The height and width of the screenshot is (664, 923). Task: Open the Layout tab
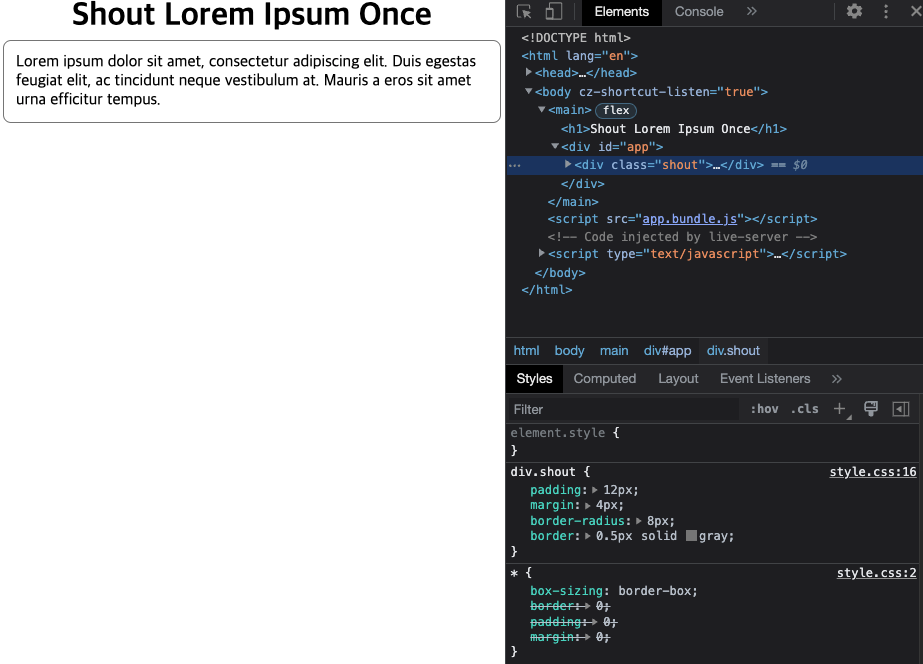click(x=678, y=379)
